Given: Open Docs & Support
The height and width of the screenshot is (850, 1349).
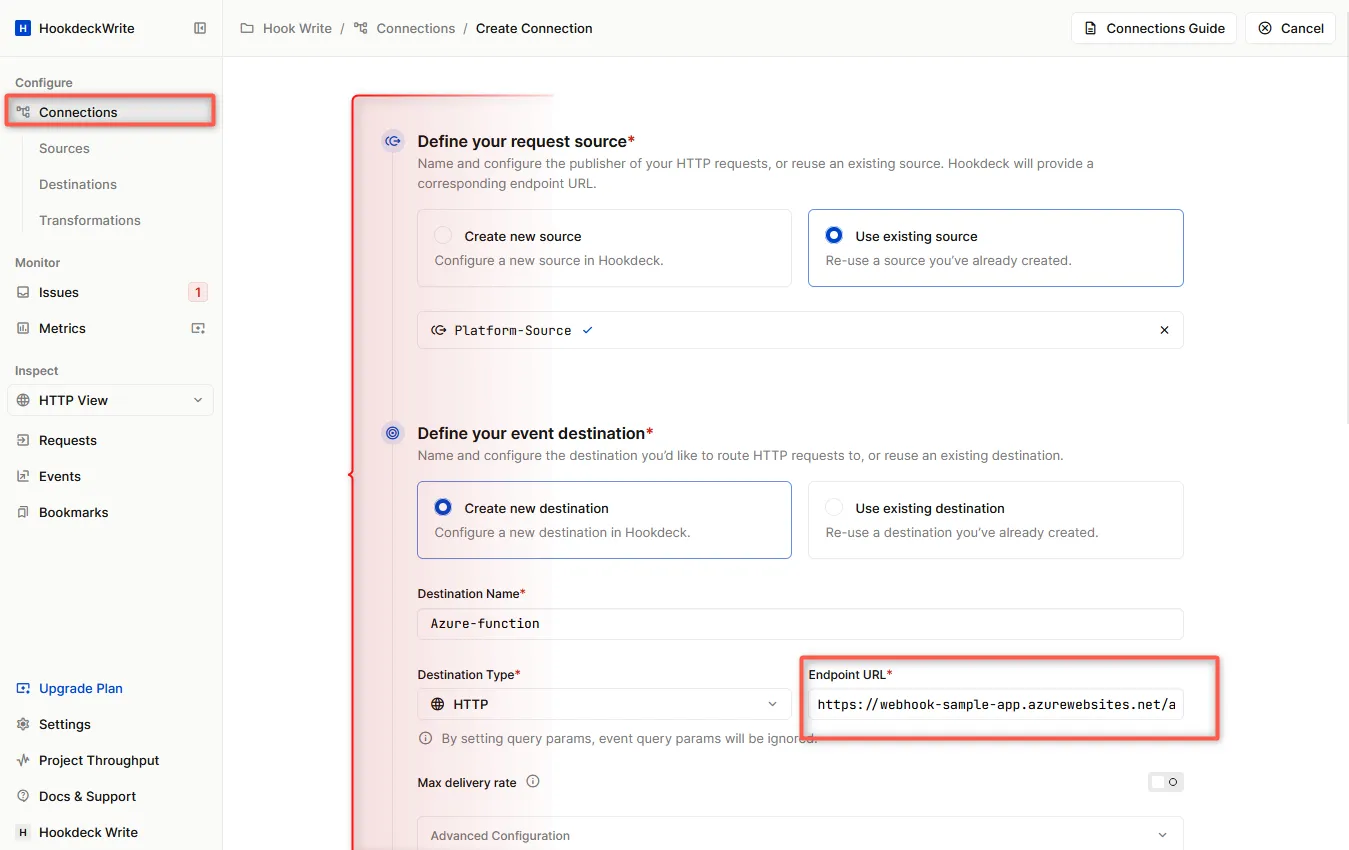Looking at the screenshot, I should click(x=87, y=796).
